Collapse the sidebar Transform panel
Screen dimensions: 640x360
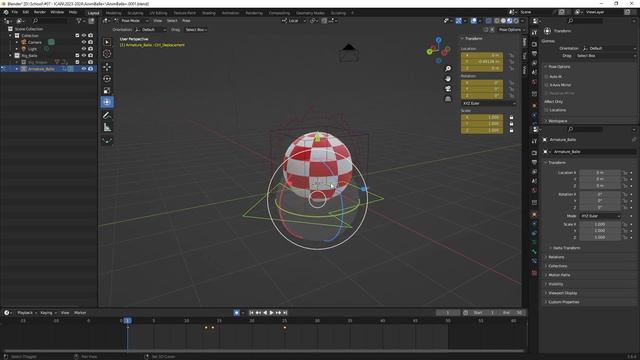point(473,38)
